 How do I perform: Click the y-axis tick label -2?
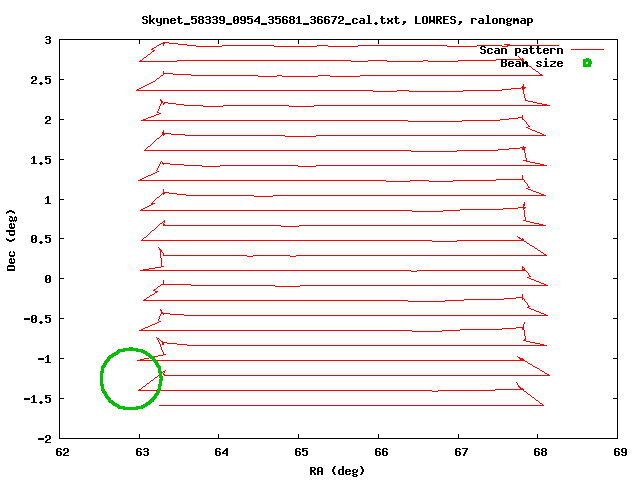coord(44,439)
